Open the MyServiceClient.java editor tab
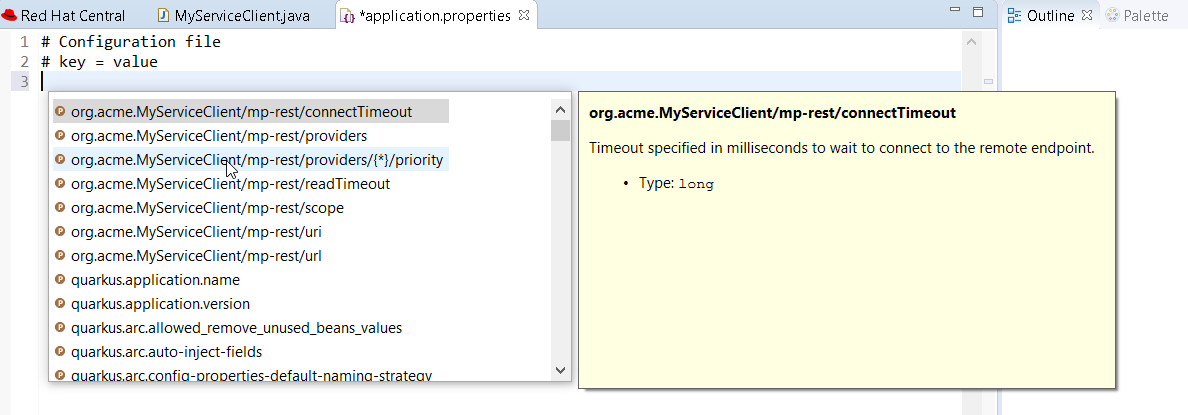The width and height of the screenshot is (1188, 415). 234,15
